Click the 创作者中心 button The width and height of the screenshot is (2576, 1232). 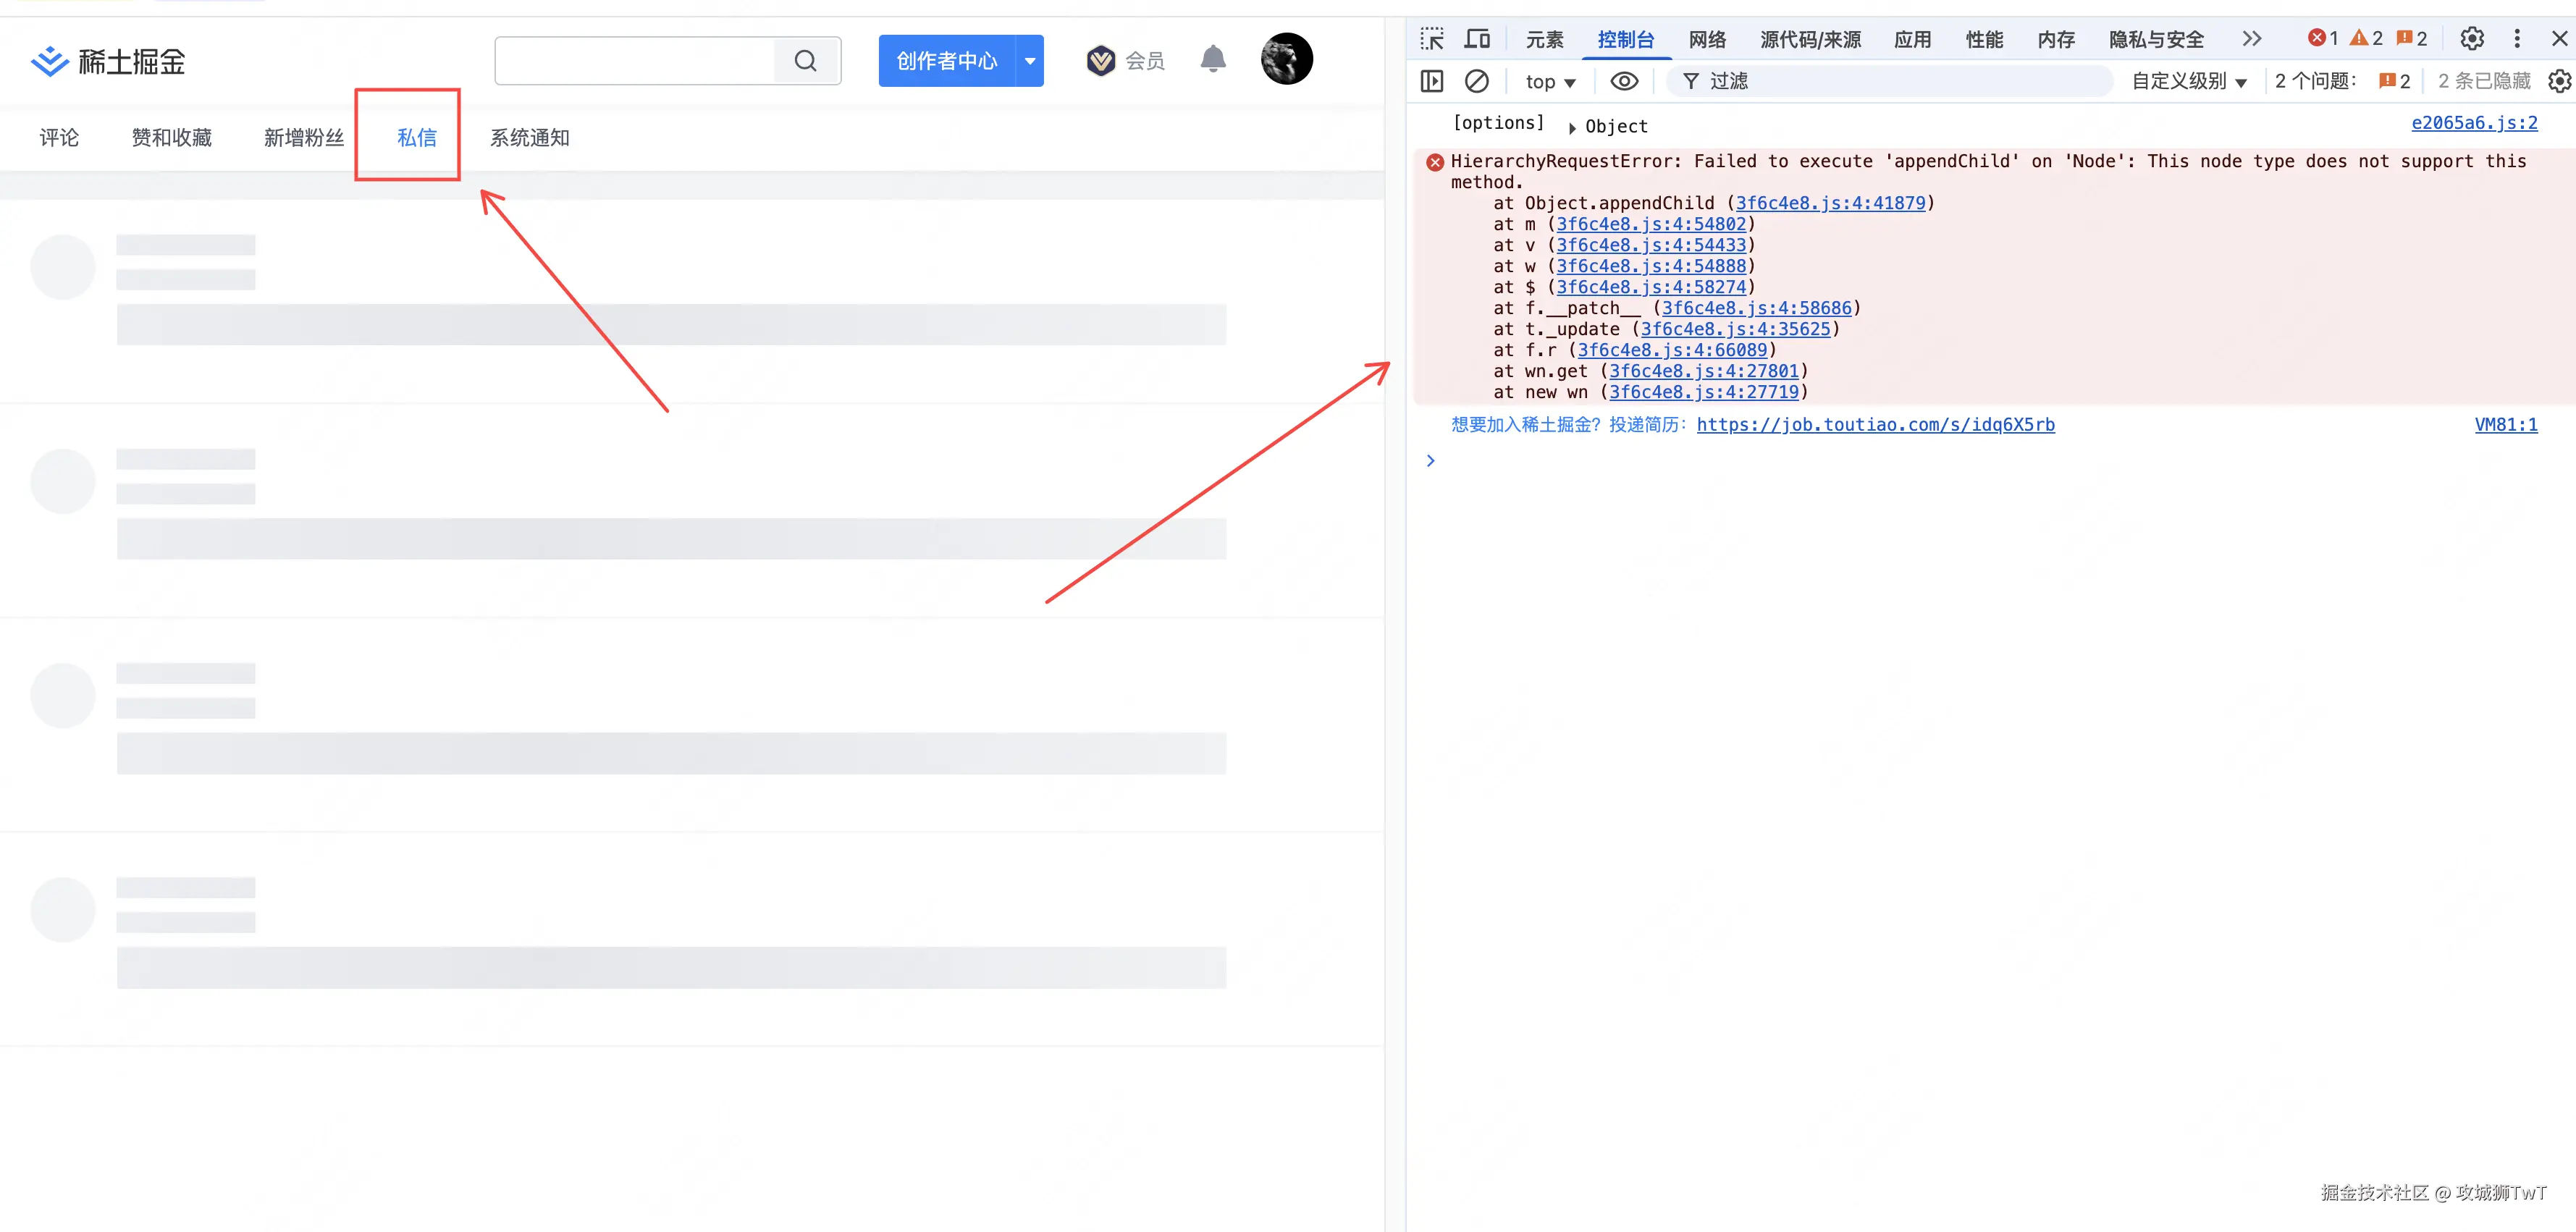pyautogui.click(x=946, y=61)
